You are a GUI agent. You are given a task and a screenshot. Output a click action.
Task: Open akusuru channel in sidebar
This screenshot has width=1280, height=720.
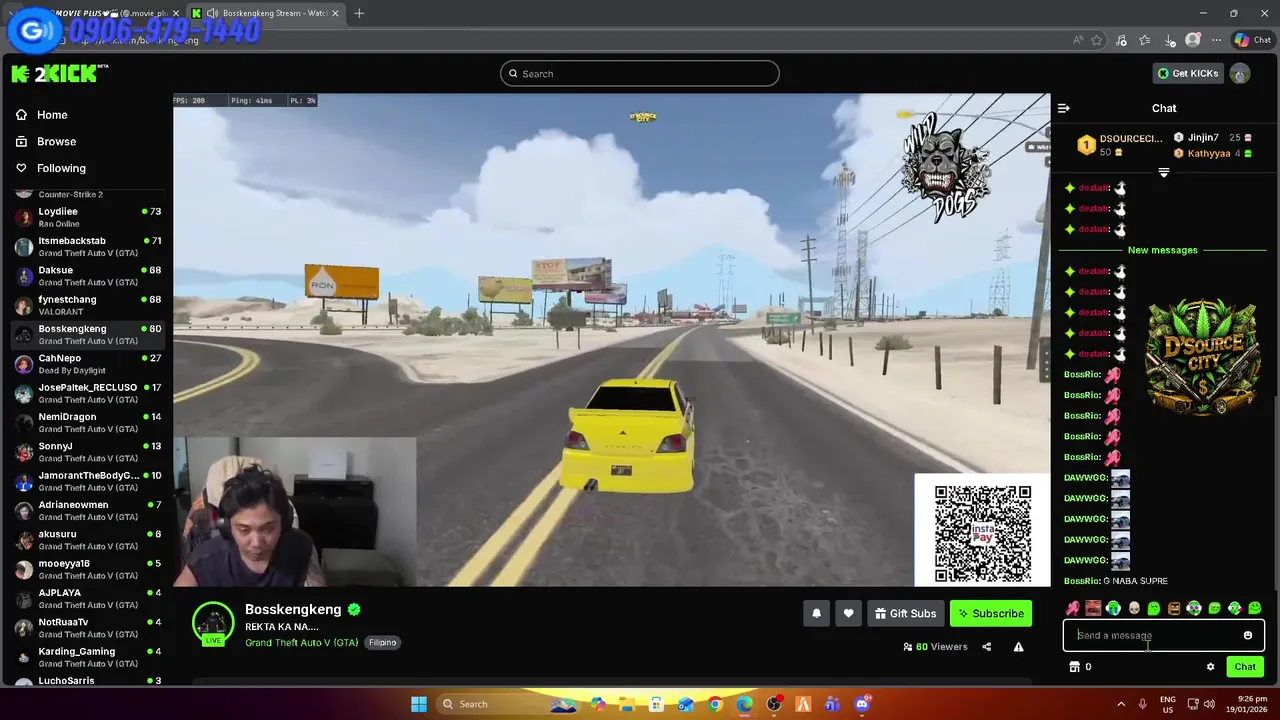[87, 540]
